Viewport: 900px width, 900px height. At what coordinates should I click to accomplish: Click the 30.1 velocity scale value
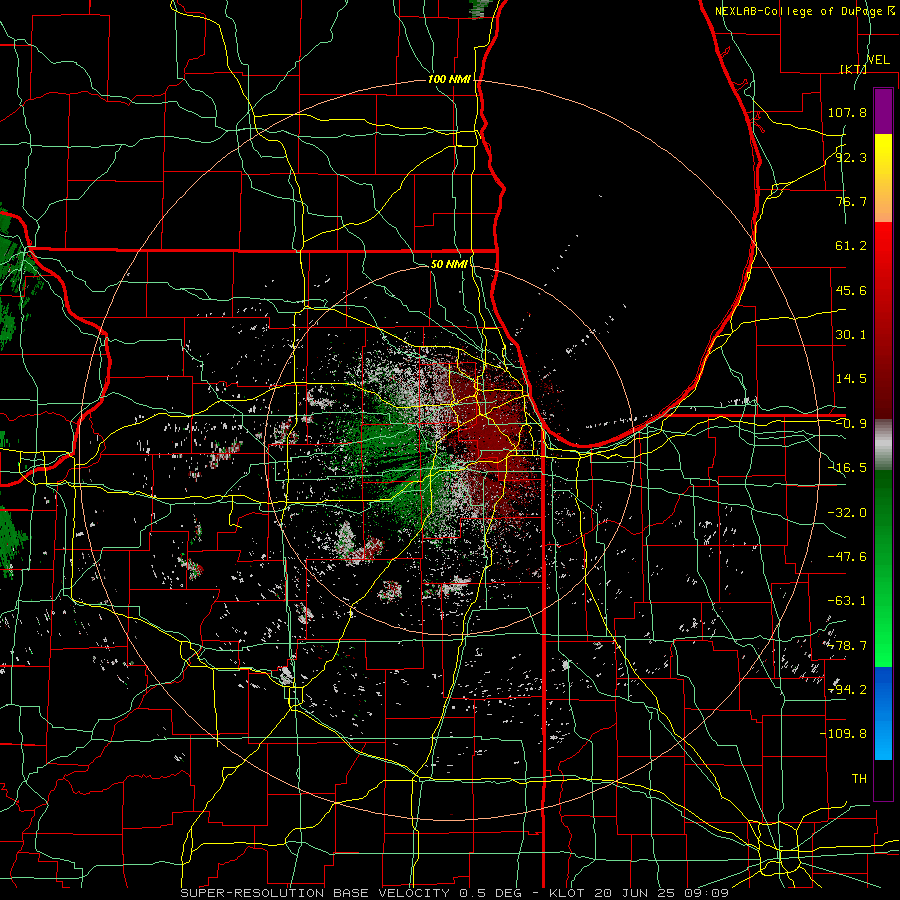pyautogui.click(x=851, y=335)
